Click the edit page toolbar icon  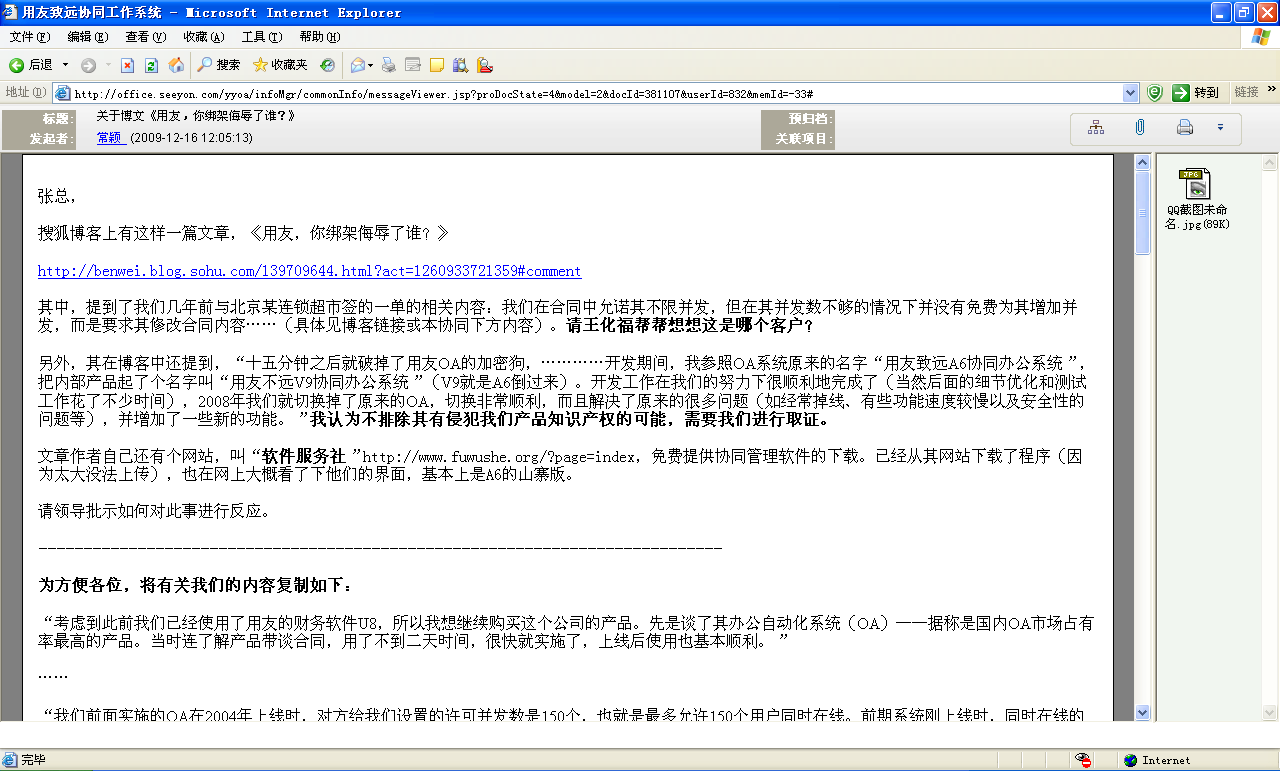click(412, 65)
